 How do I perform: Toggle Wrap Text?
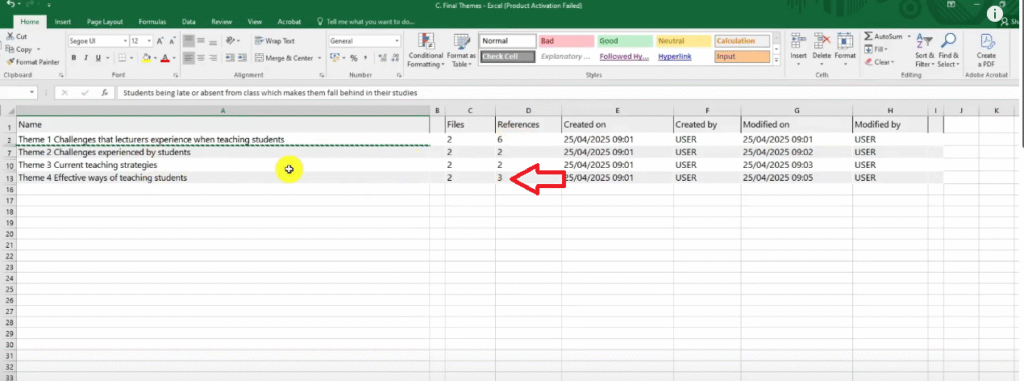pos(275,41)
